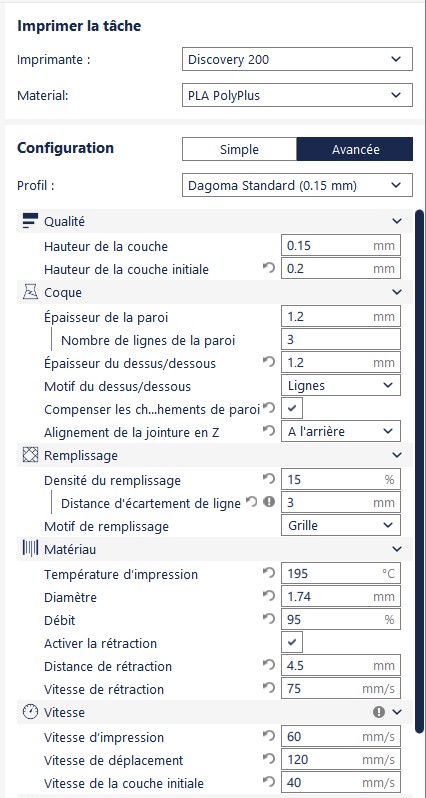The height and width of the screenshot is (798, 426).
Task: Click the warning icon in Vitesse header
Action: point(379,712)
